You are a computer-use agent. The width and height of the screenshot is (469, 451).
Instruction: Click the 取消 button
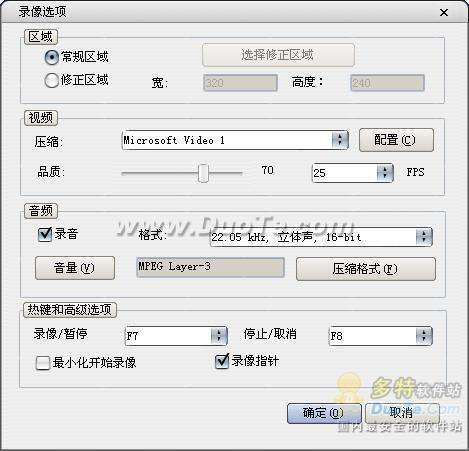point(402,414)
